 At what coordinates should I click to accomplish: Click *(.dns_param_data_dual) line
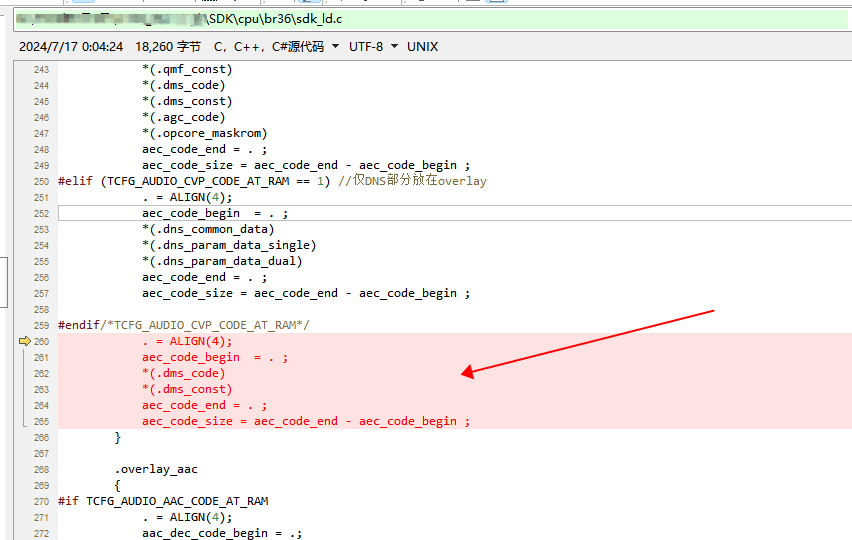pyautogui.click(x=222, y=261)
